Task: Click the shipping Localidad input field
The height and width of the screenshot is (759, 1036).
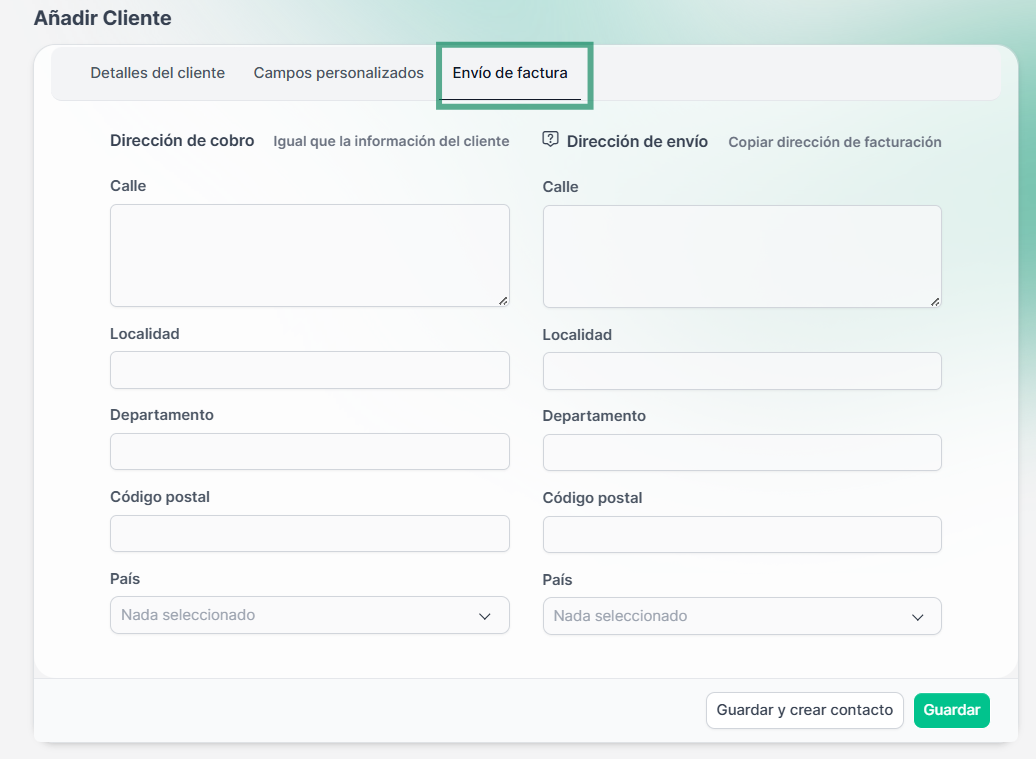Action: [x=742, y=371]
